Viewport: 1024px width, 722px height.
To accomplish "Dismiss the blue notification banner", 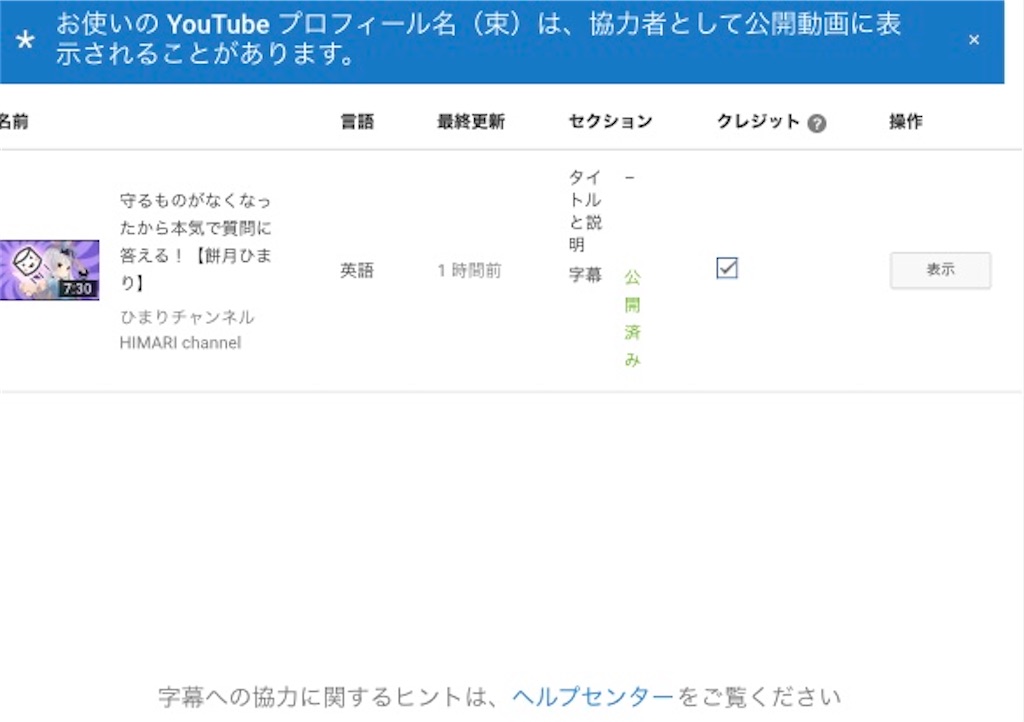I will click(974, 40).
